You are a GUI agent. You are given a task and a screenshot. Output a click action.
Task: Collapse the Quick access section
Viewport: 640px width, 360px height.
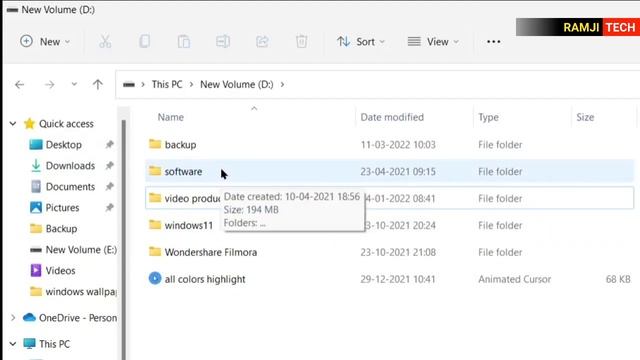tap(13, 124)
